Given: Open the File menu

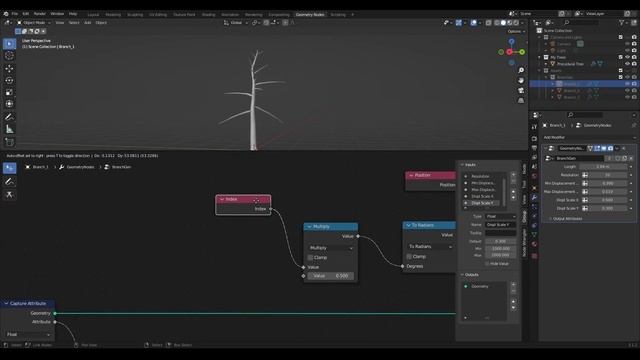Looking at the screenshot, I should tap(15, 14).
